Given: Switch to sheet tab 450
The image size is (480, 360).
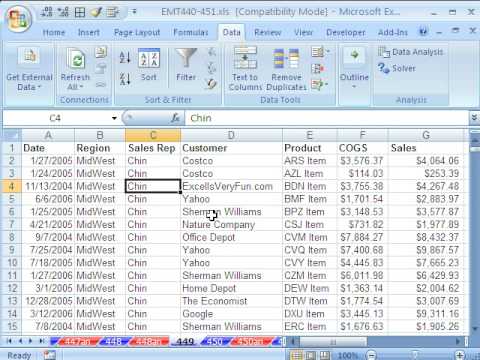Looking at the screenshot, I should coord(214,341).
